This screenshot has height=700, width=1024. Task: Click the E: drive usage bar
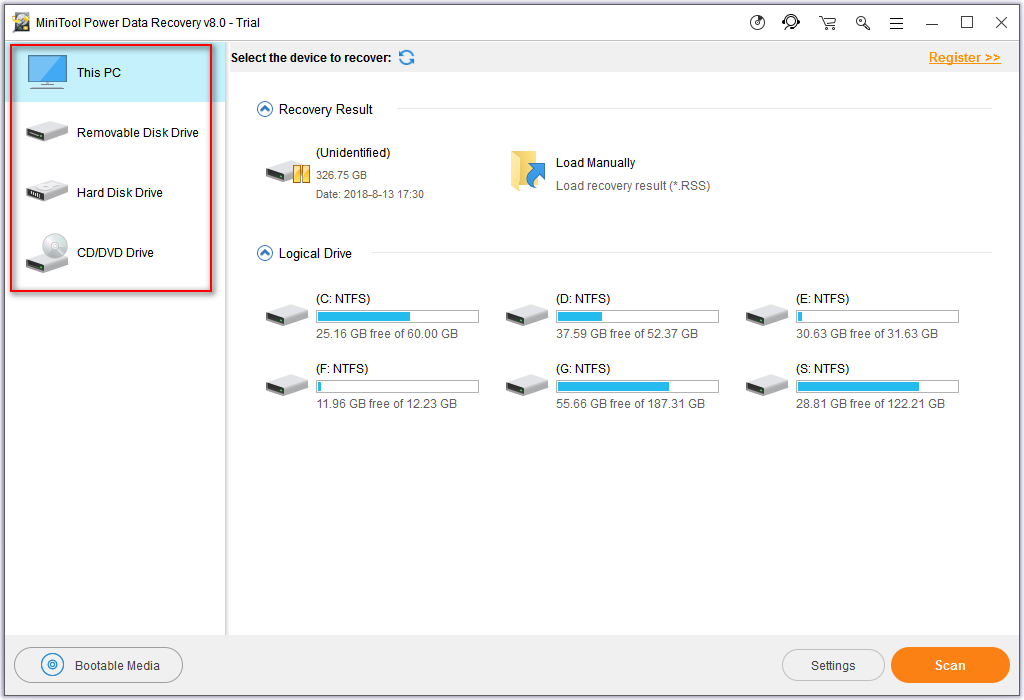point(877,317)
